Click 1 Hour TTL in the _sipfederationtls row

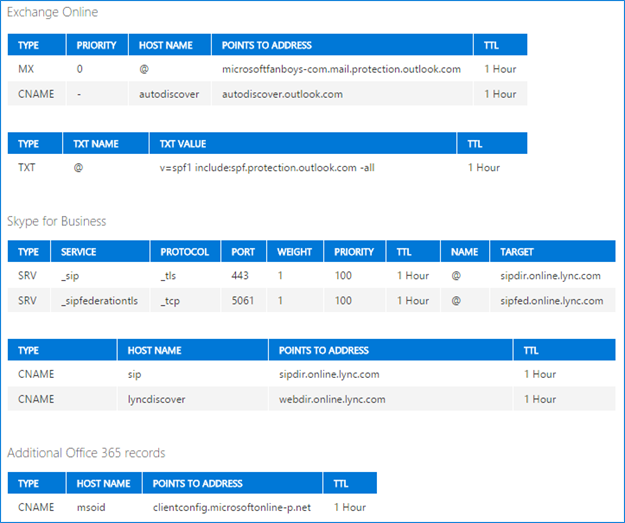click(x=413, y=301)
